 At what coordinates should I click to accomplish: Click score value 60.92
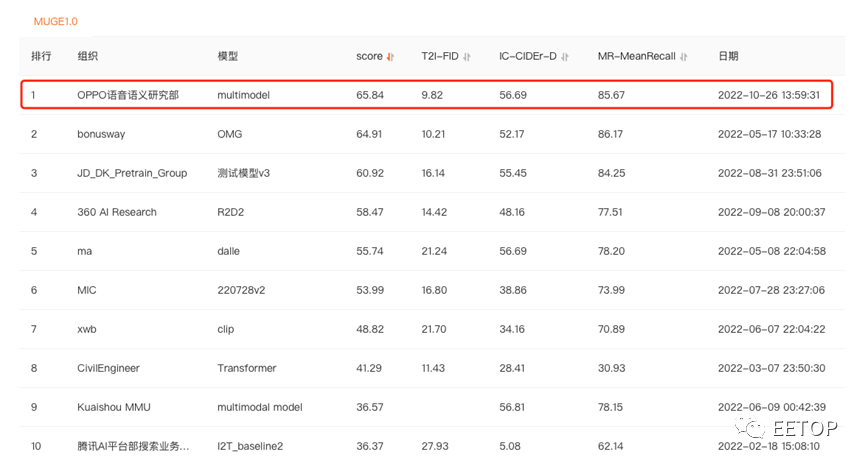tap(370, 173)
